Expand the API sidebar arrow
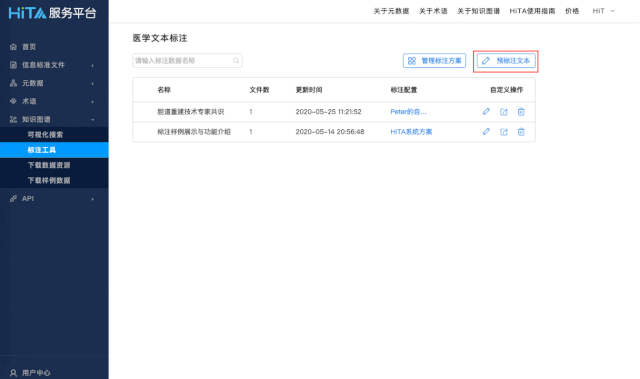This screenshot has width=640, height=379. point(93,199)
